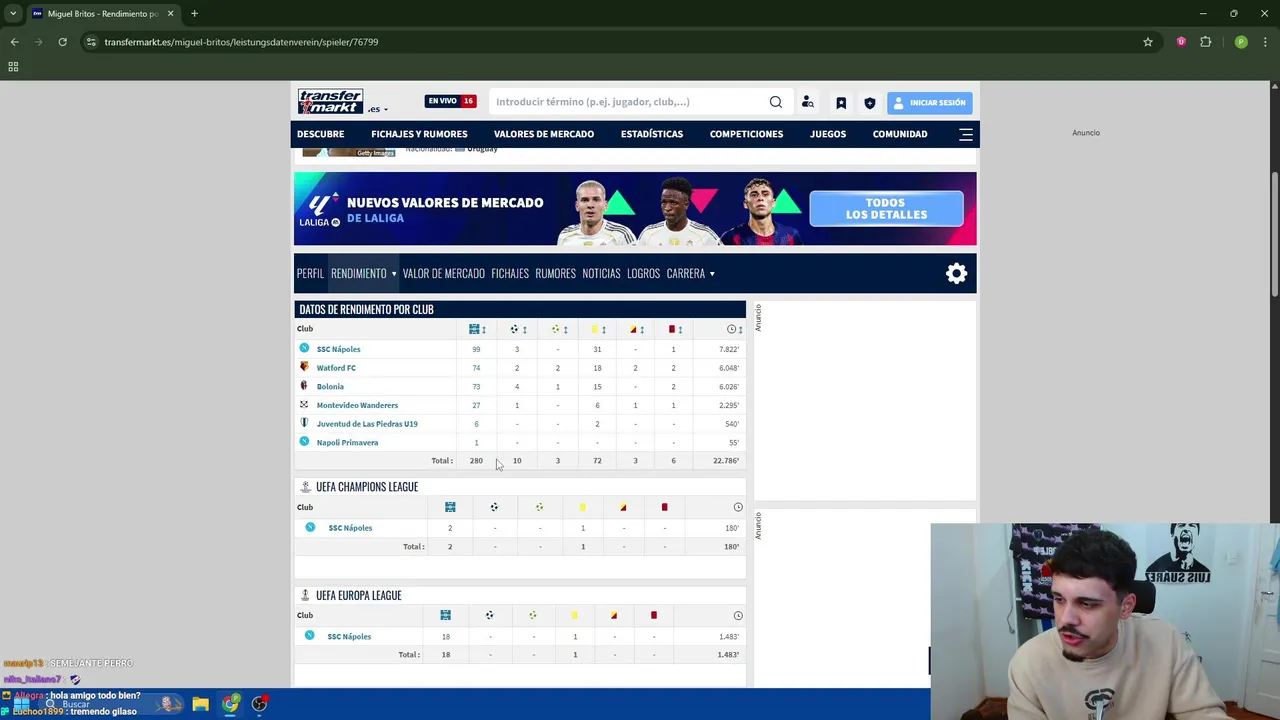Click the Napoli Primavera crest icon
The width and height of the screenshot is (1280, 720).
coord(304,441)
